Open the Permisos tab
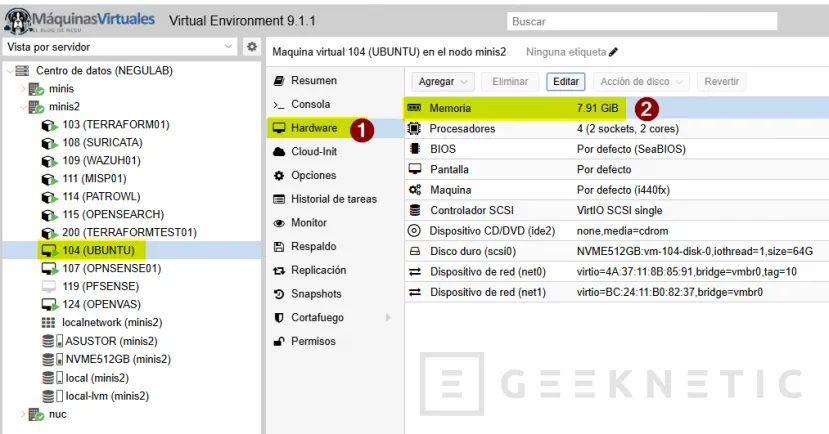Image resolution: width=829 pixels, height=434 pixels. [x=335, y=341]
